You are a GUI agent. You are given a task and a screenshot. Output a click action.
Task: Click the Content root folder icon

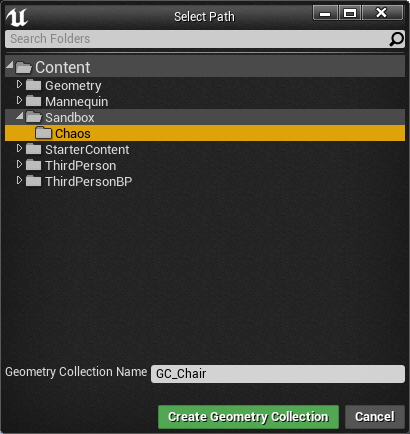click(x=23, y=67)
